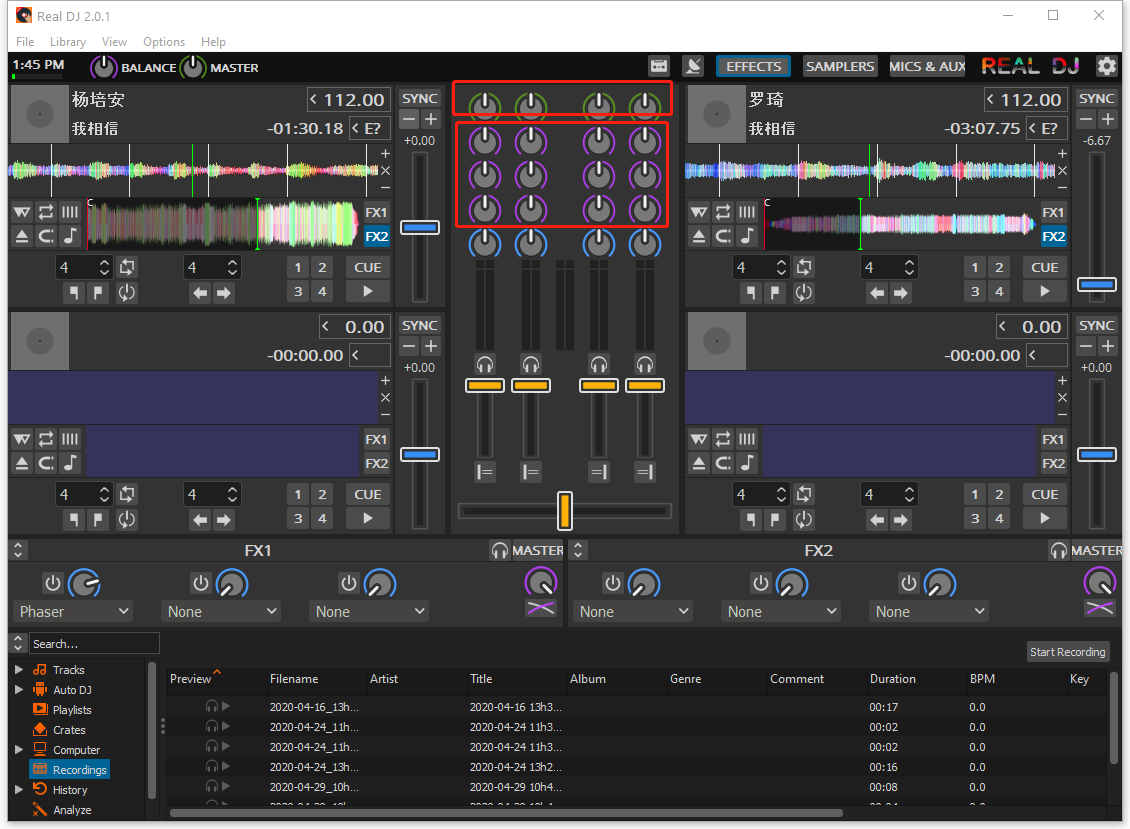Click the beatgrid icon on the right deck
Image resolution: width=1130 pixels, height=829 pixels.
click(746, 212)
